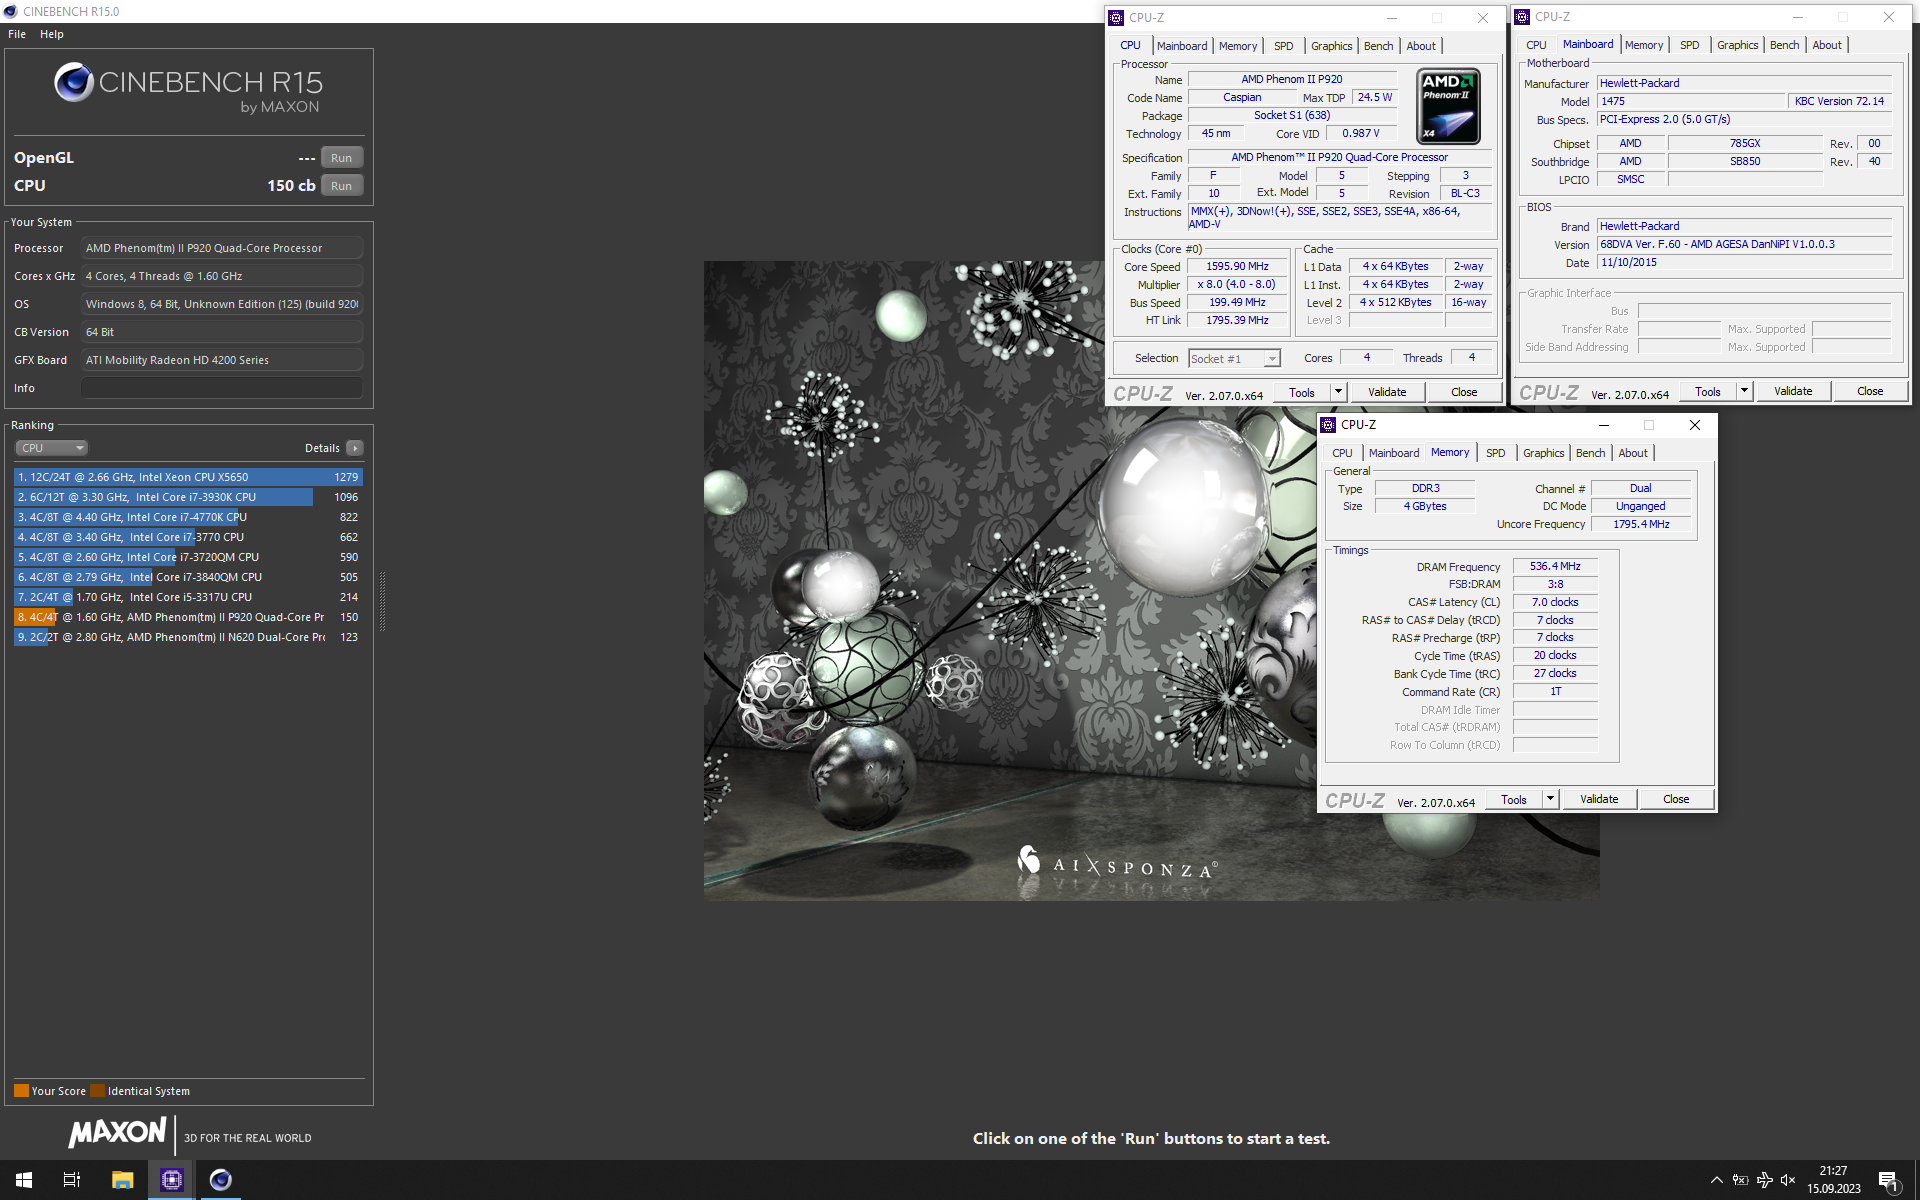Click the GFX Board ATI Mobility Radeon field
Viewport: 1920px width, 1200px height.
[x=222, y=360]
